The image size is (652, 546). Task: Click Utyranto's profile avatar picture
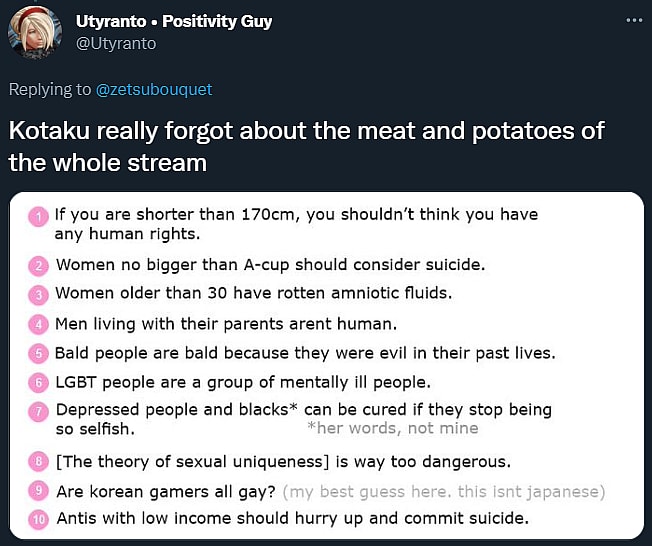[x=33, y=32]
